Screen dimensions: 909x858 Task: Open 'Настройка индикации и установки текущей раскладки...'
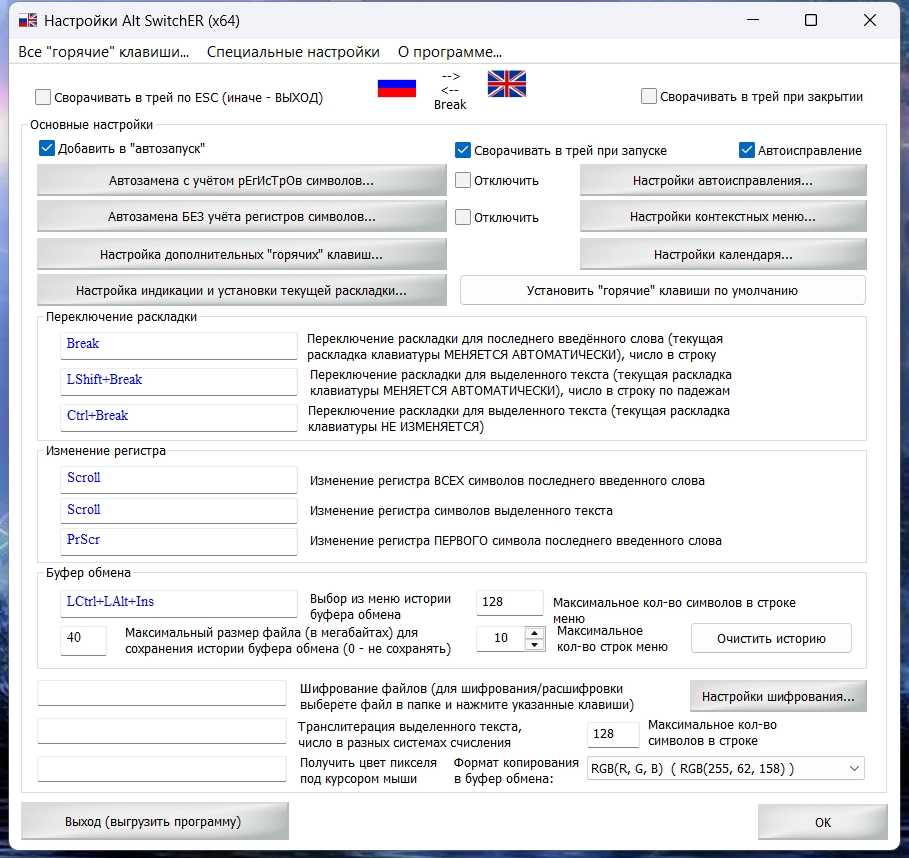242,290
